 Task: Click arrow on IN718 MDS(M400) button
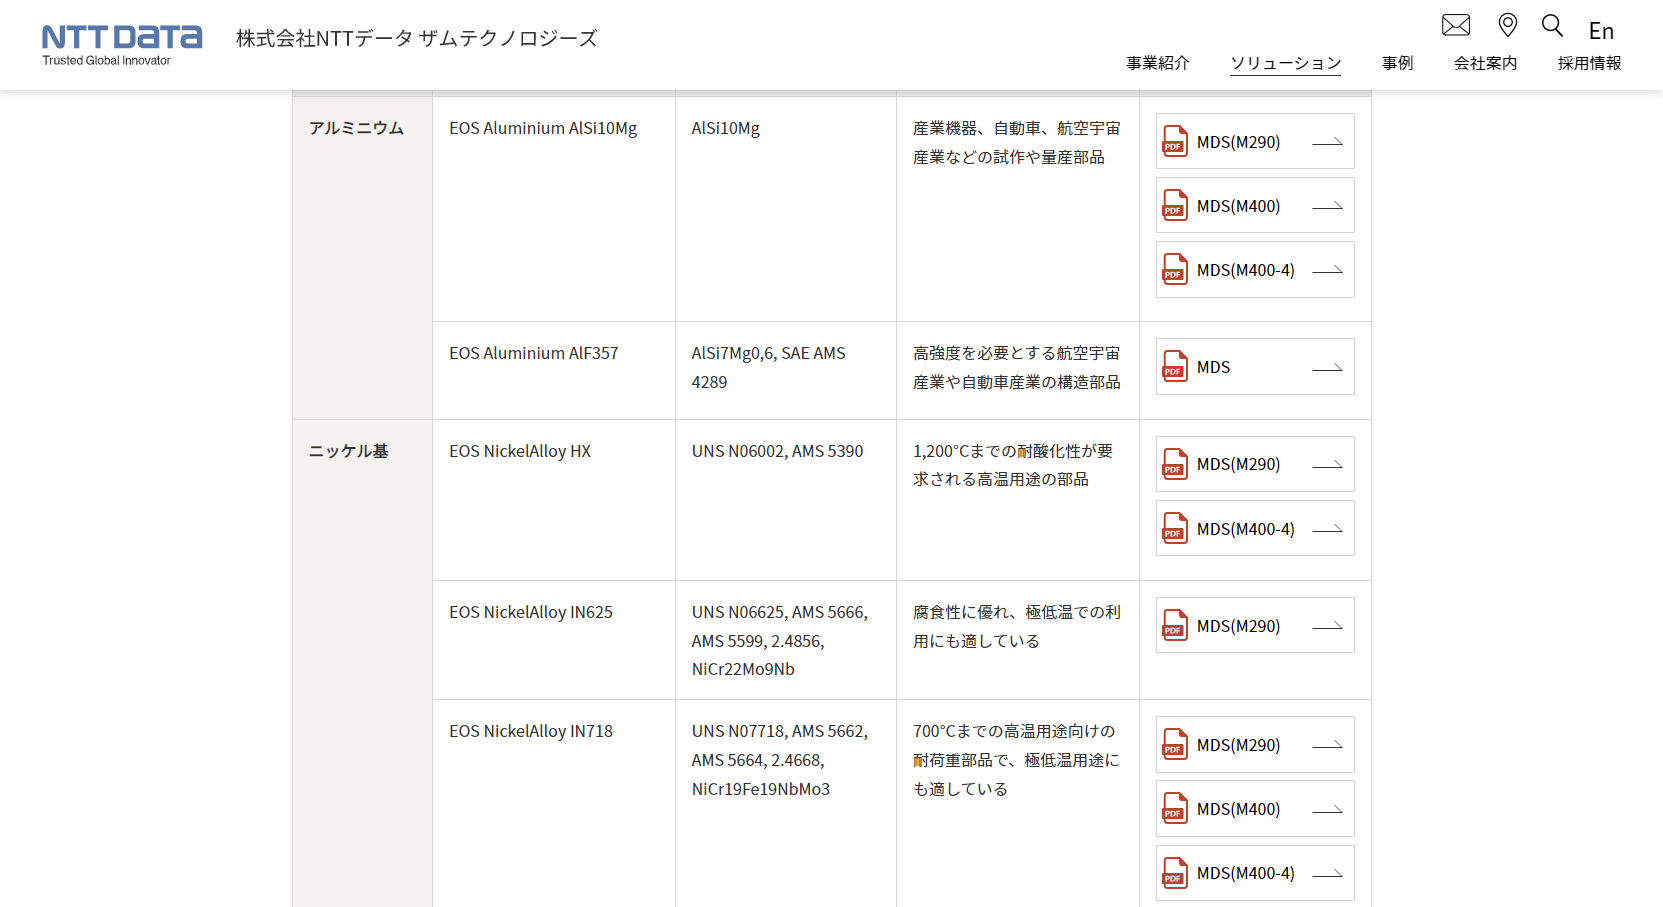pyautogui.click(x=1327, y=810)
